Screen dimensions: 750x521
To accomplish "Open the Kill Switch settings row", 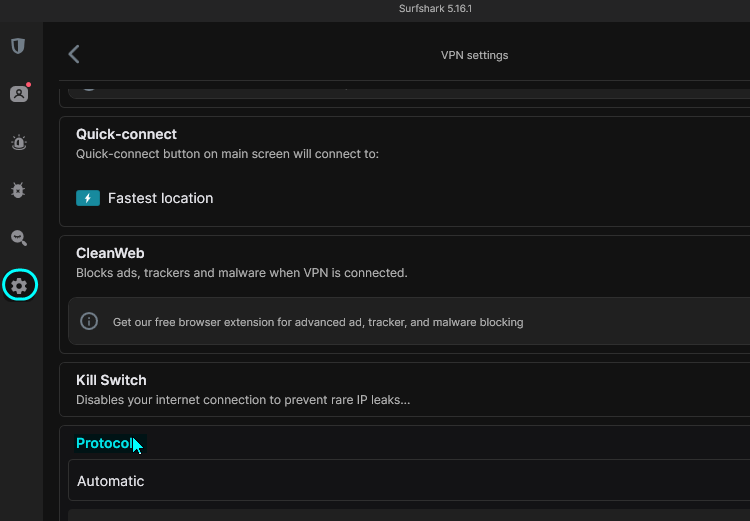I will [x=405, y=389].
